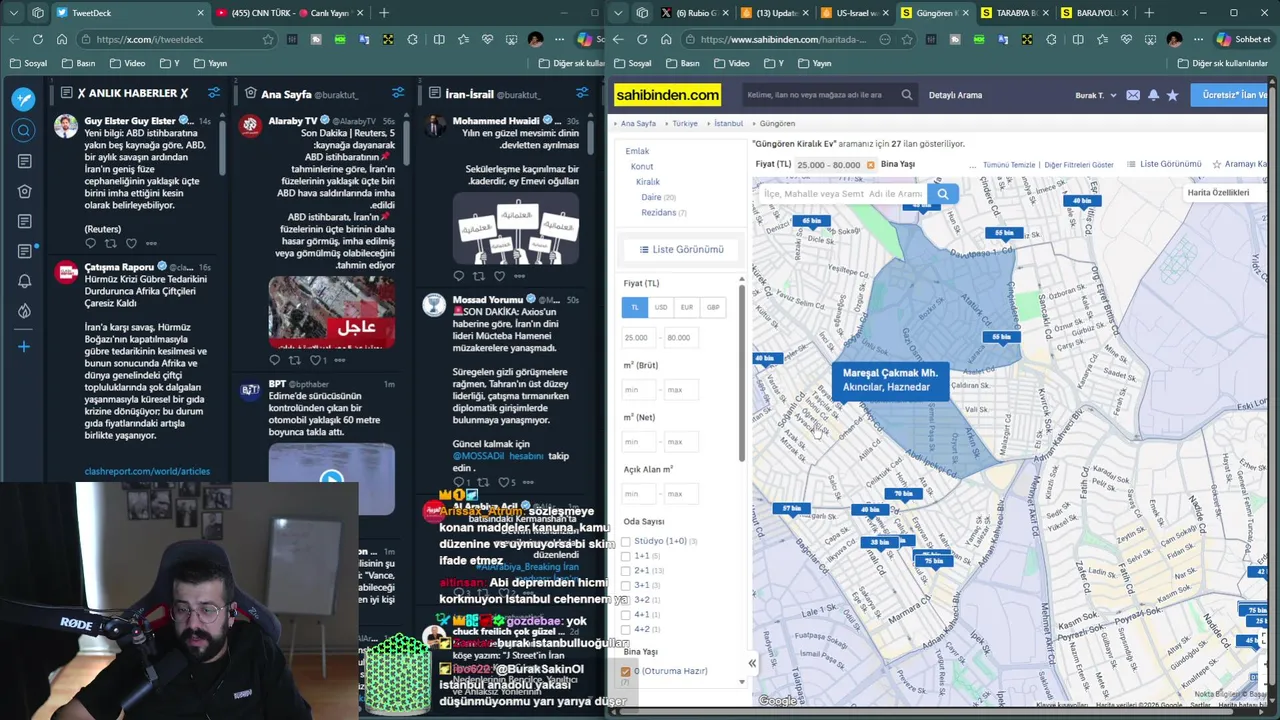The image size is (1280, 720).
Task: Retweet the Guy Elster tweet
Action: (x=111, y=243)
